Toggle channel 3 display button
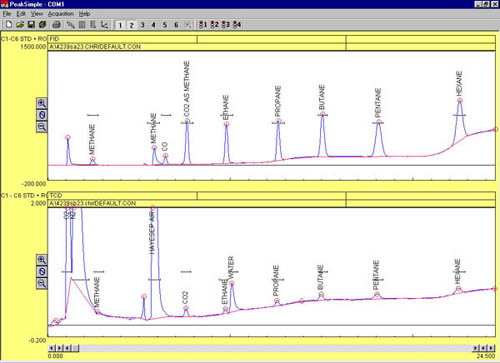This screenshot has height=363, width=500. tap(142, 25)
